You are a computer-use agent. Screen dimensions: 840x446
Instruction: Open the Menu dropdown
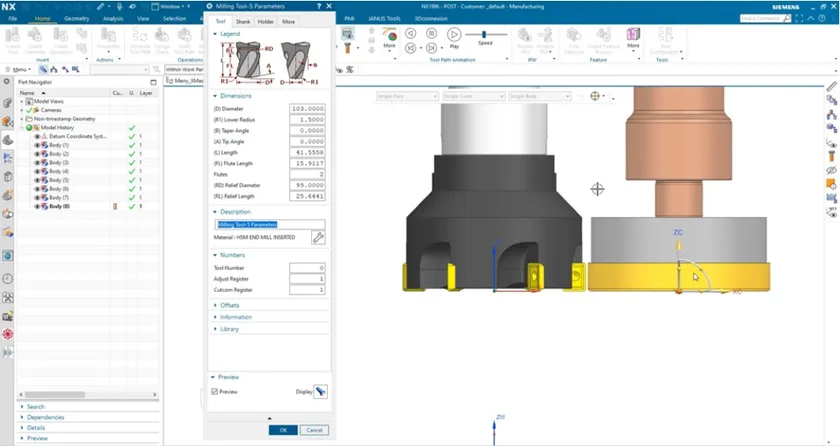[19, 69]
